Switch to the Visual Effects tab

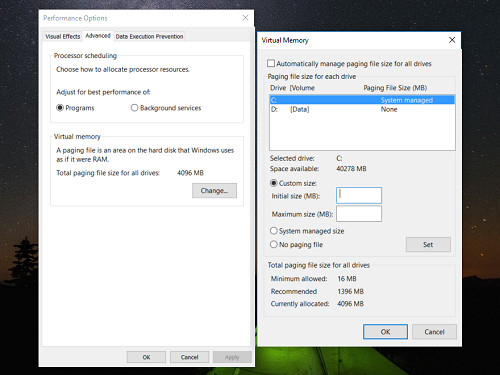[63, 36]
